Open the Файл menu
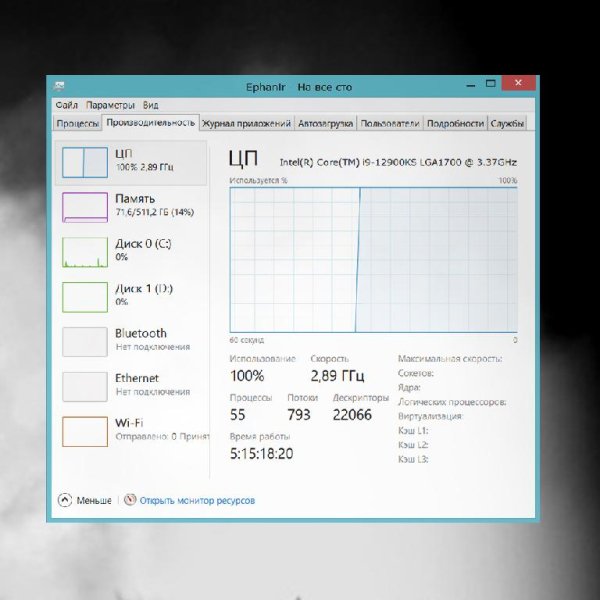The width and height of the screenshot is (600, 600). pyautogui.click(x=67, y=105)
